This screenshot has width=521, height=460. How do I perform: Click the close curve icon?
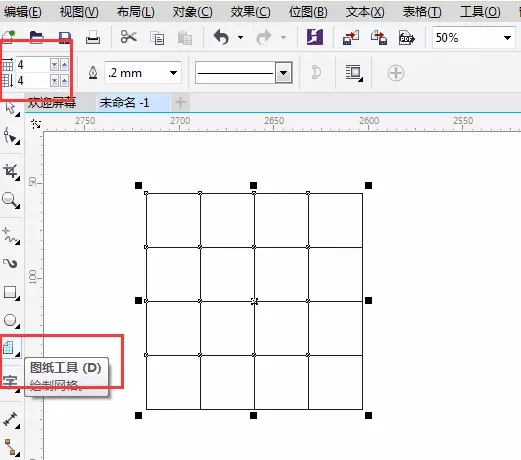click(x=316, y=72)
